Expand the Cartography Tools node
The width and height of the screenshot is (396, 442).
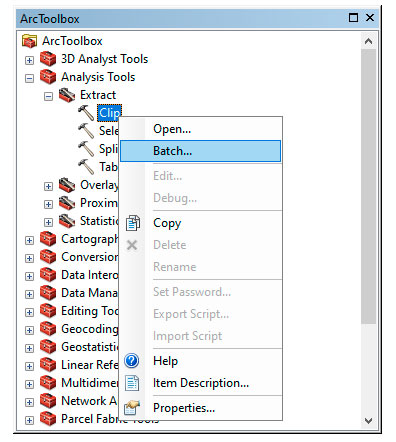(x=29, y=240)
